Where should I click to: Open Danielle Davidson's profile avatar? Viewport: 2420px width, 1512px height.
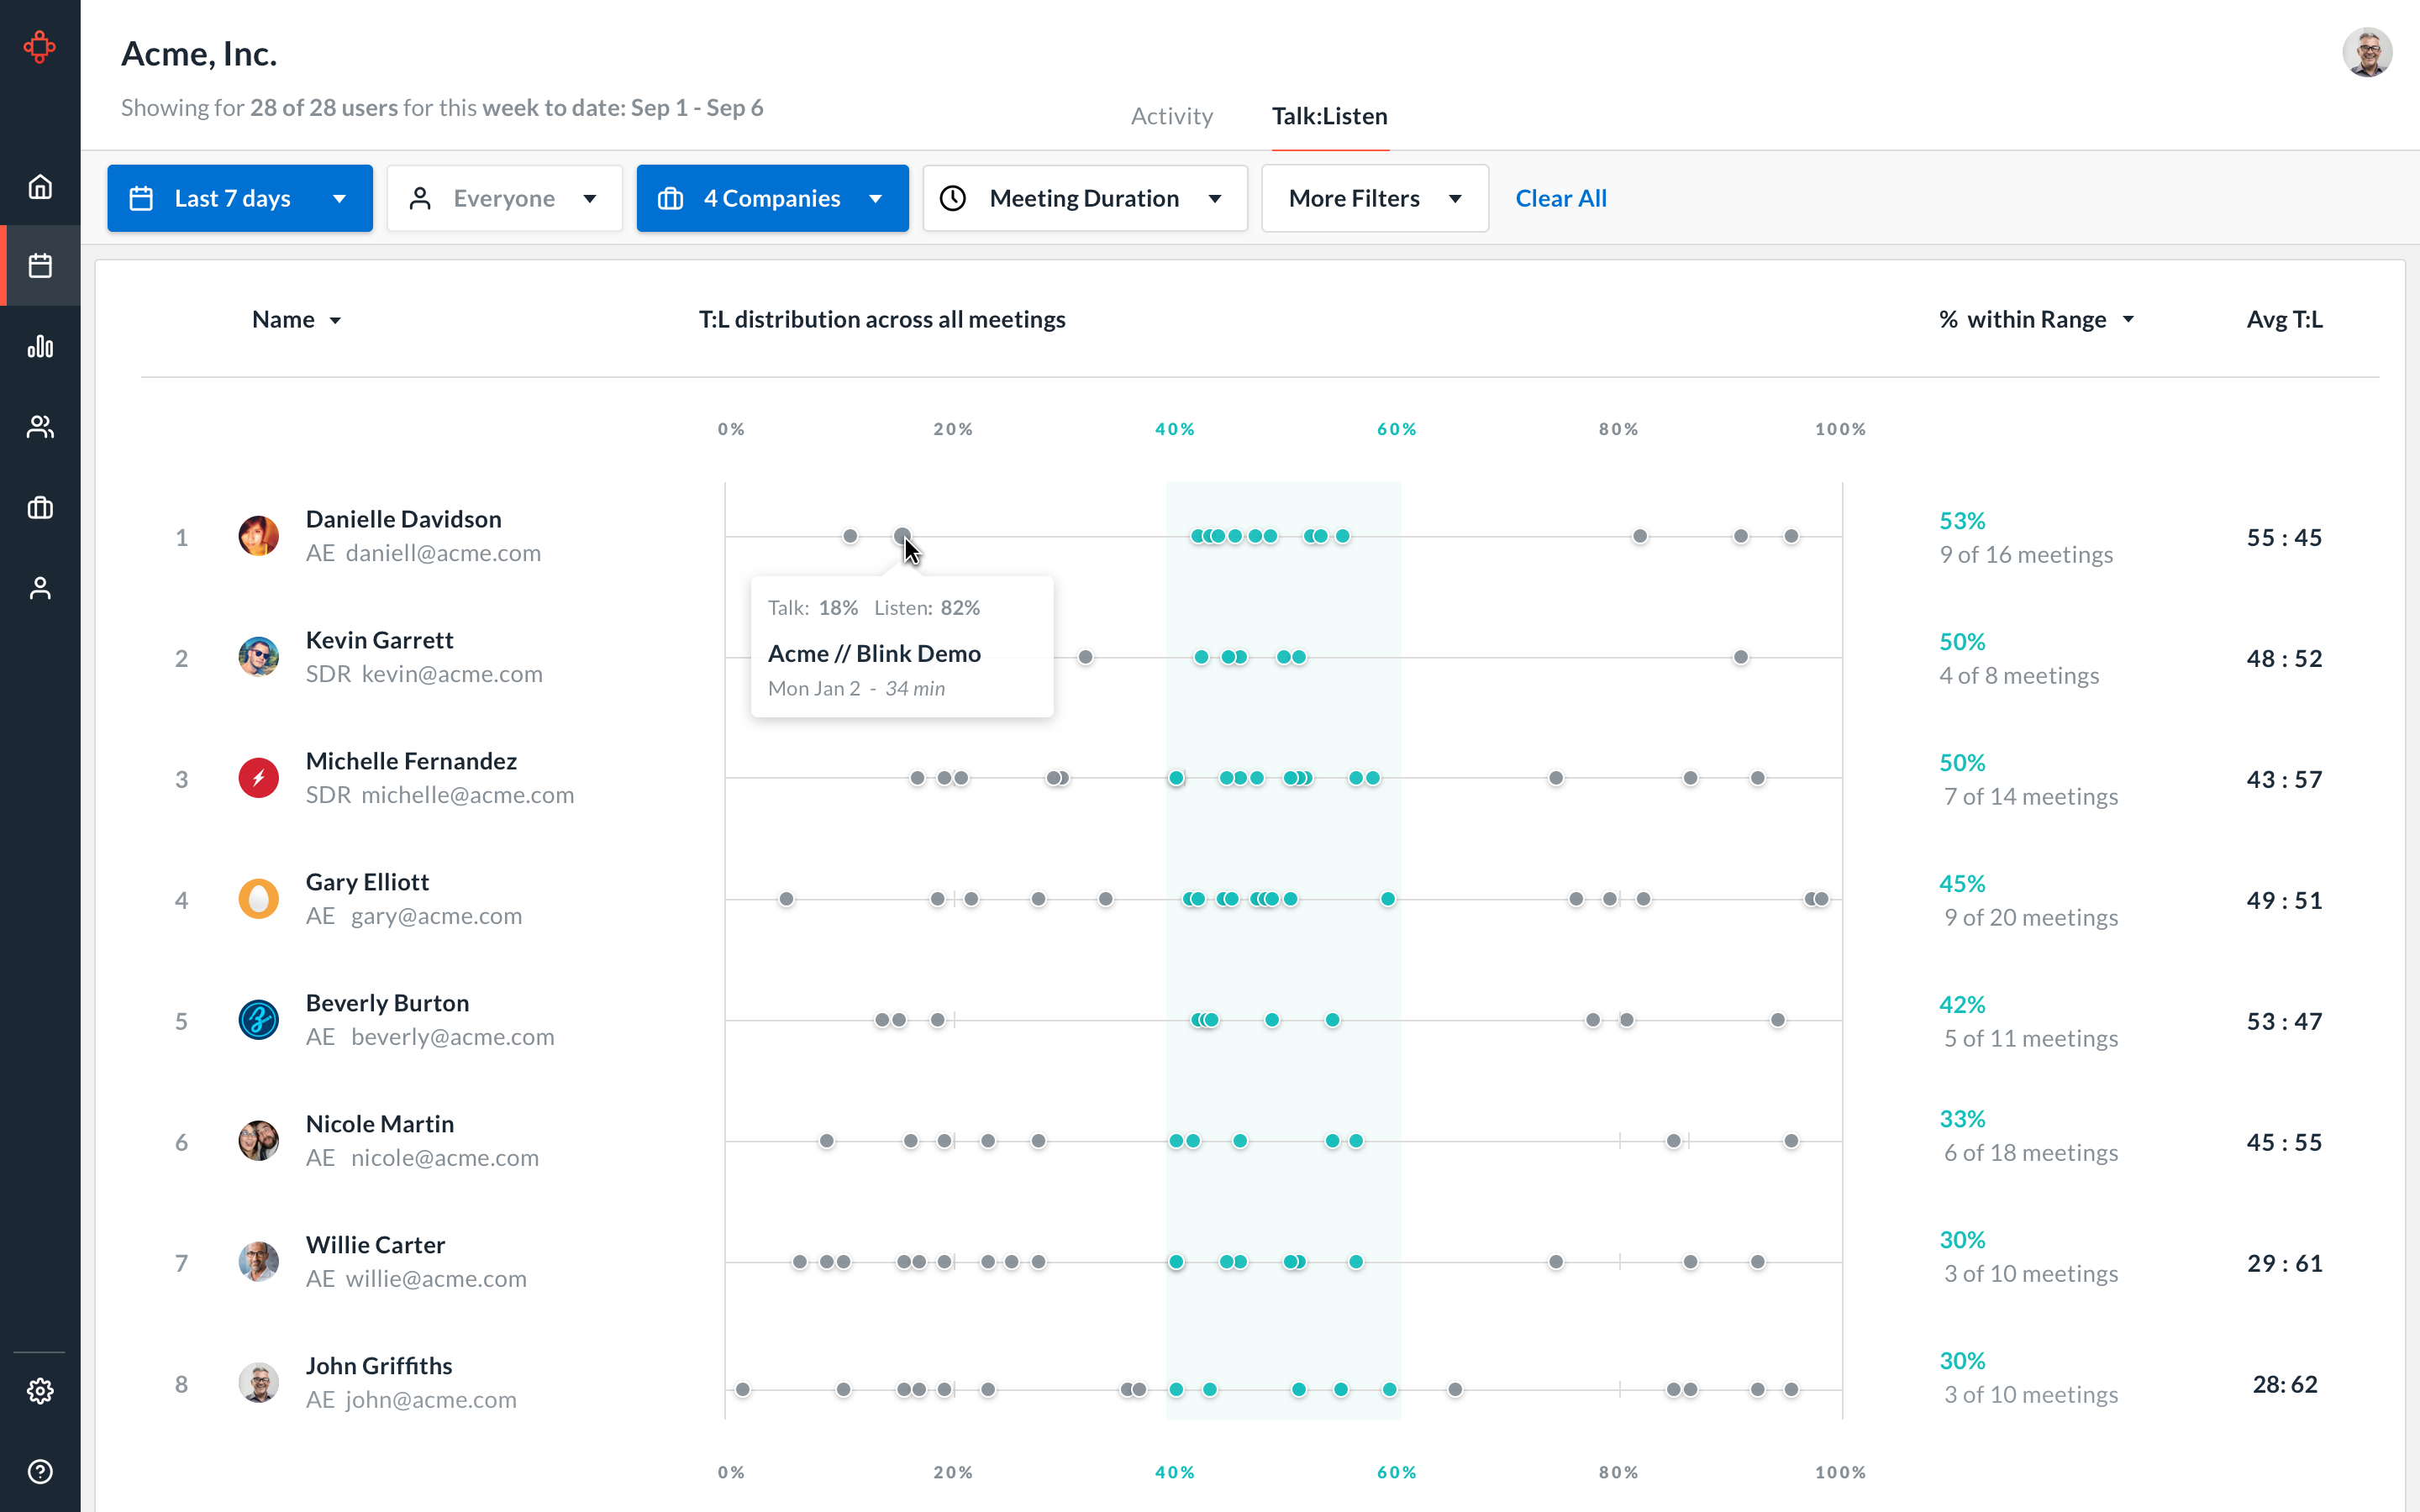pos(259,537)
